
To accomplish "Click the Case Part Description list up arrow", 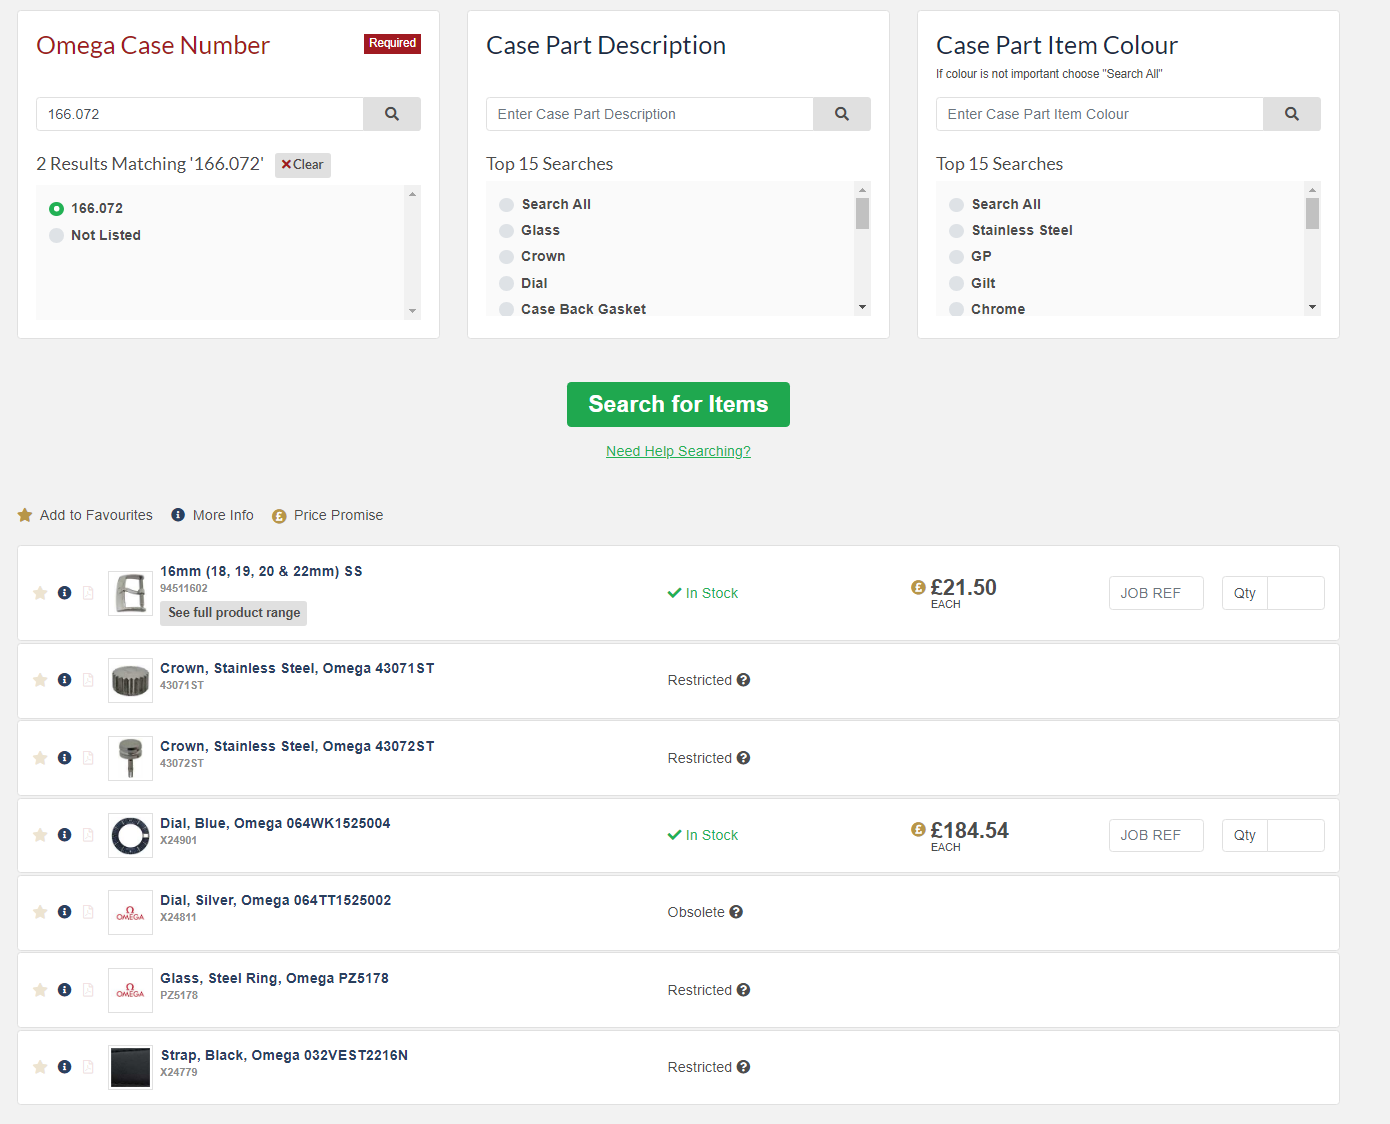I will pos(862,190).
